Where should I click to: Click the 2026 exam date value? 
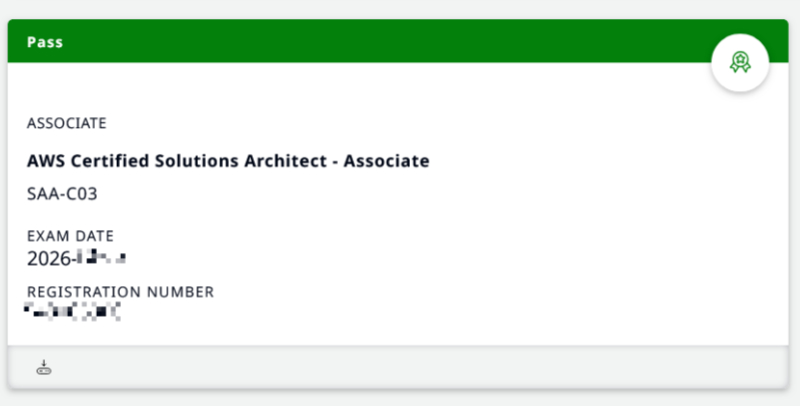coord(77,259)
